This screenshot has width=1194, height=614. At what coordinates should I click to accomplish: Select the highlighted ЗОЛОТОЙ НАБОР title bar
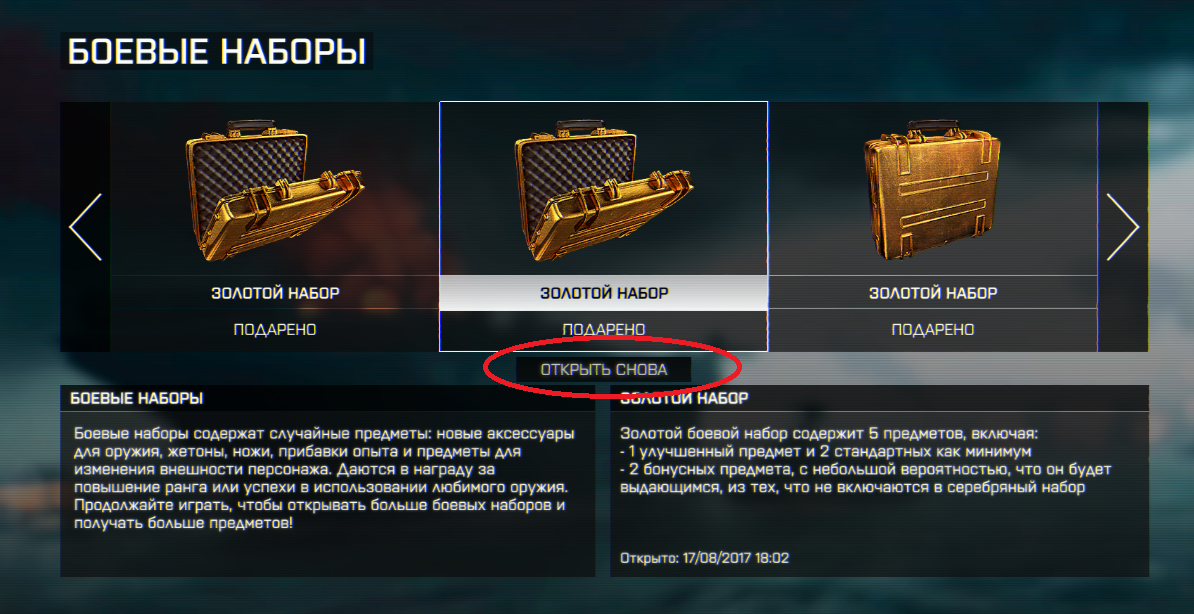pyautogui.click(x=604, y=293)
